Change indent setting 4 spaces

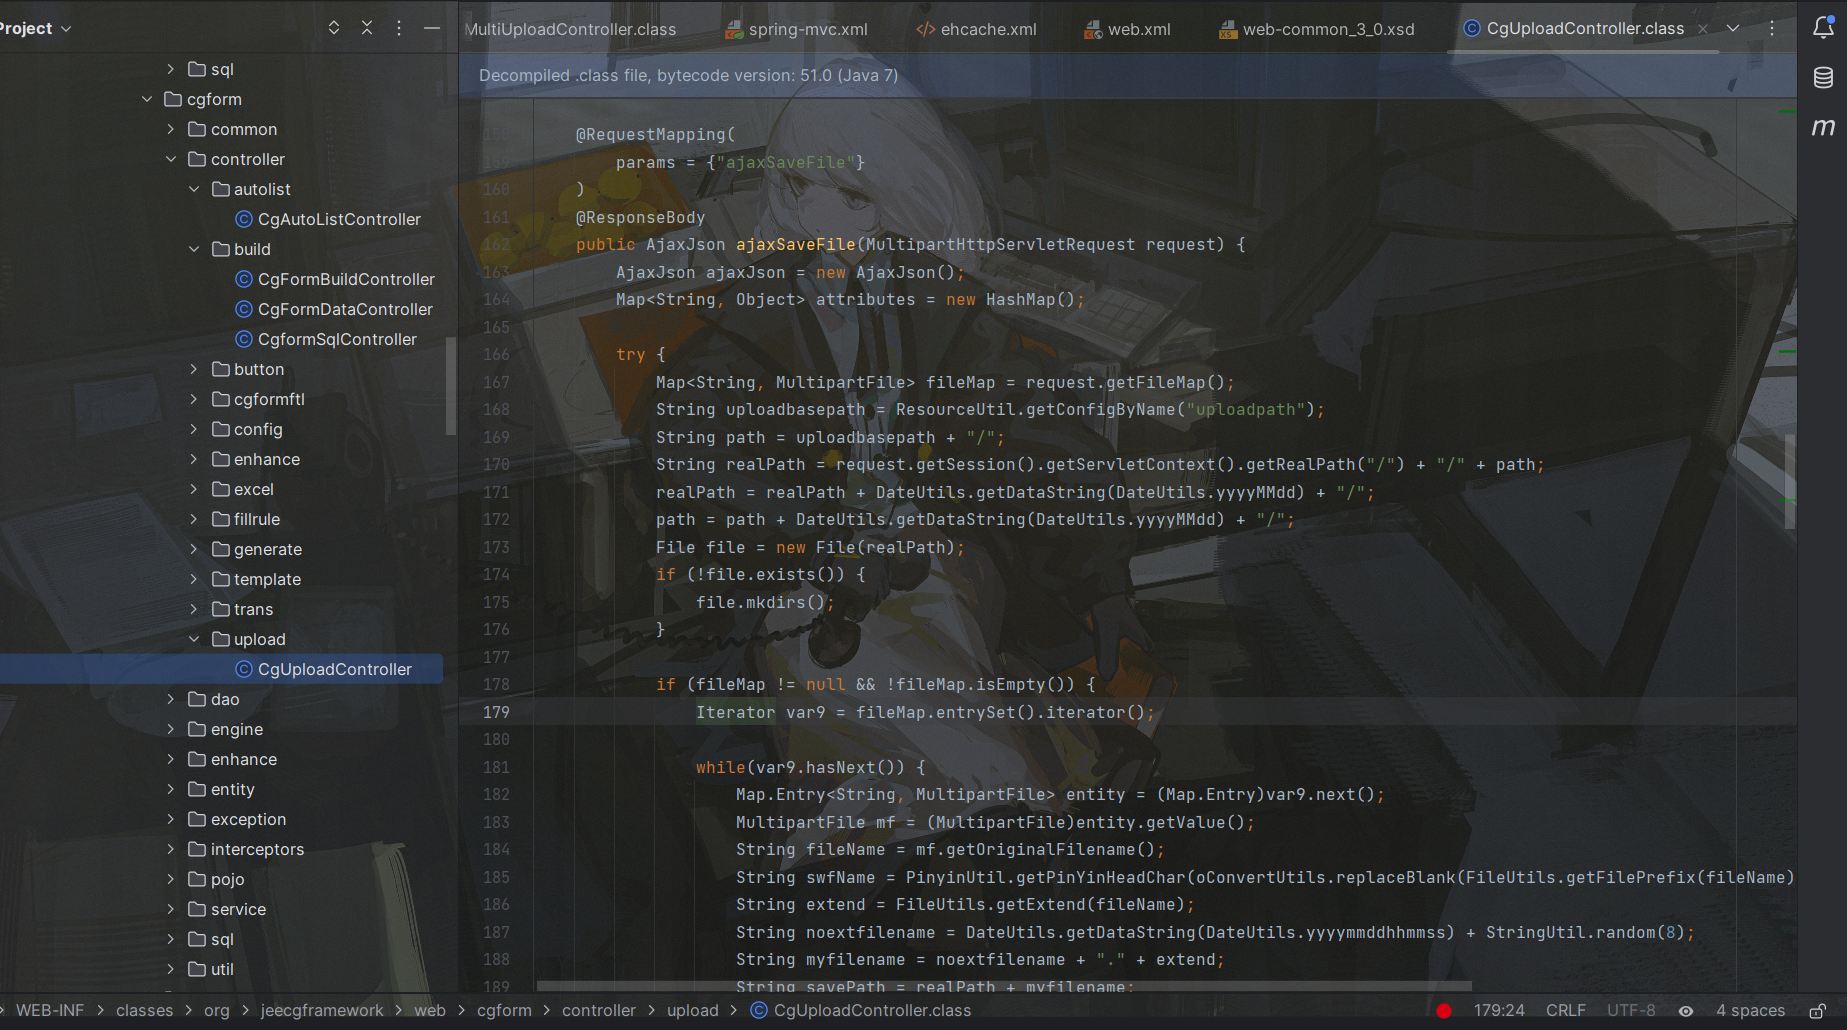pyautogui.click(x=1750, y=1011)
